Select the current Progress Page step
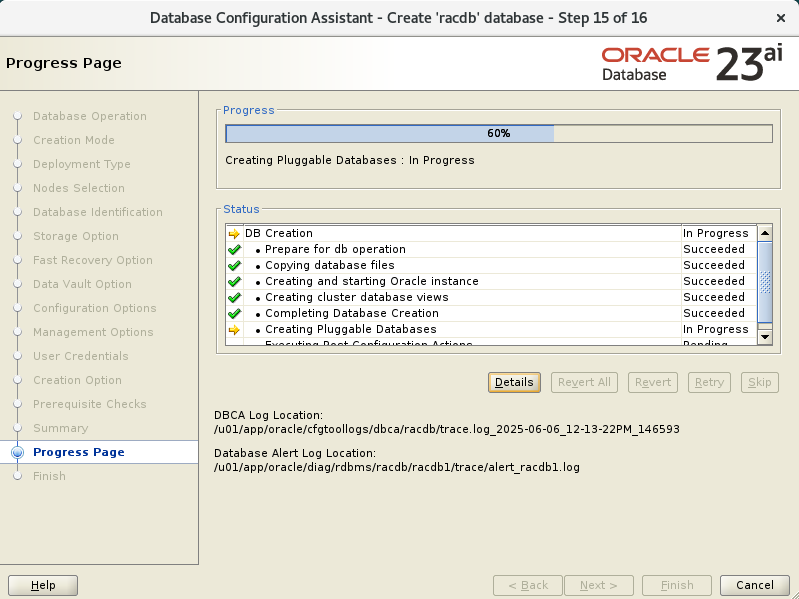The image size is (799, 599). pyautogui.click(x=78, y=452)
